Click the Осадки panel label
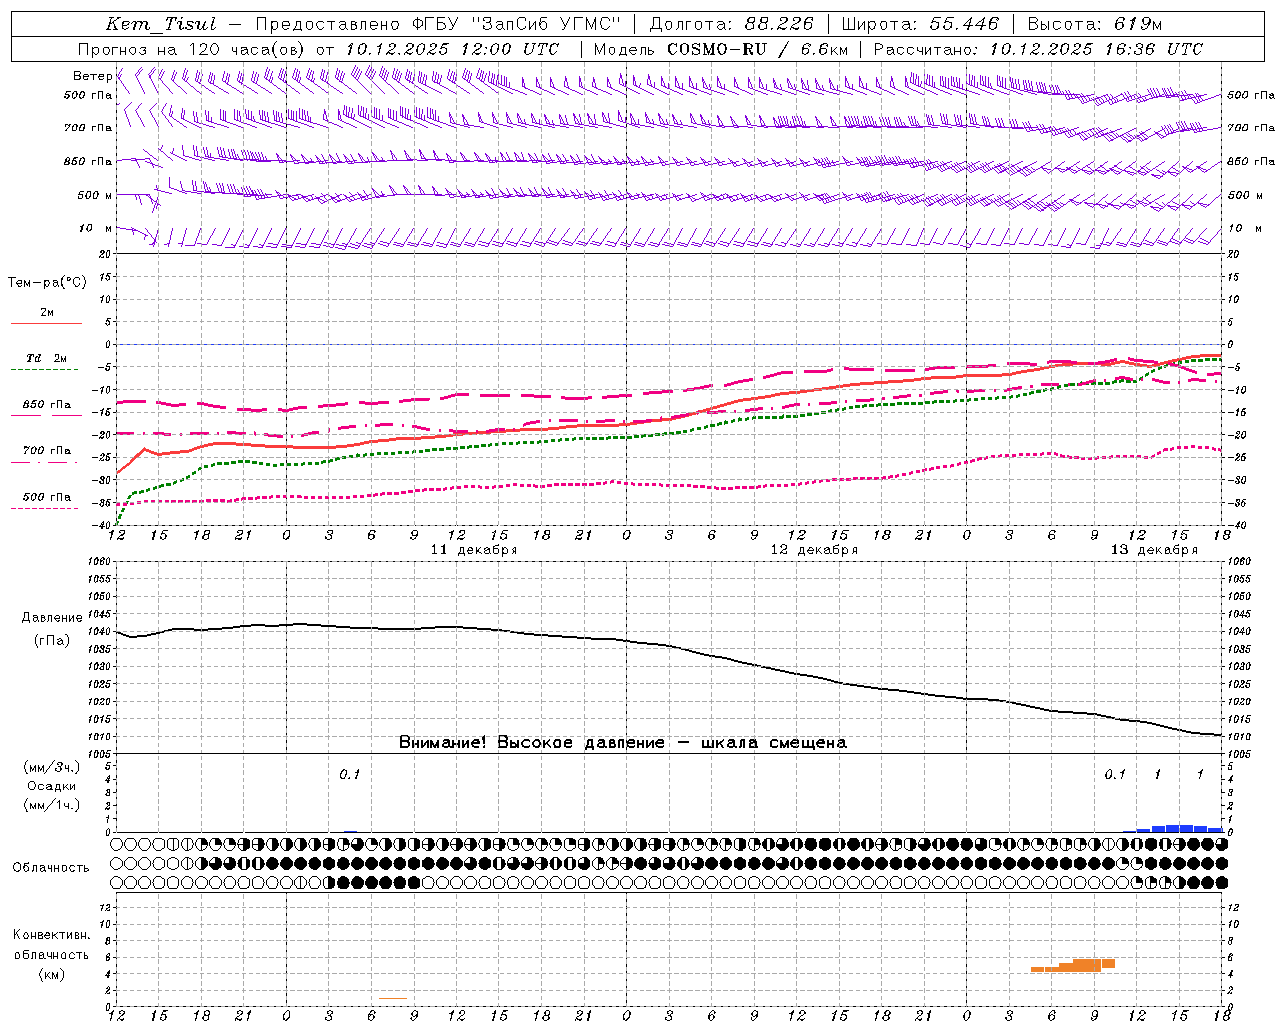The width and height of the screenshot is (1280, 1024). pos(52,786)
